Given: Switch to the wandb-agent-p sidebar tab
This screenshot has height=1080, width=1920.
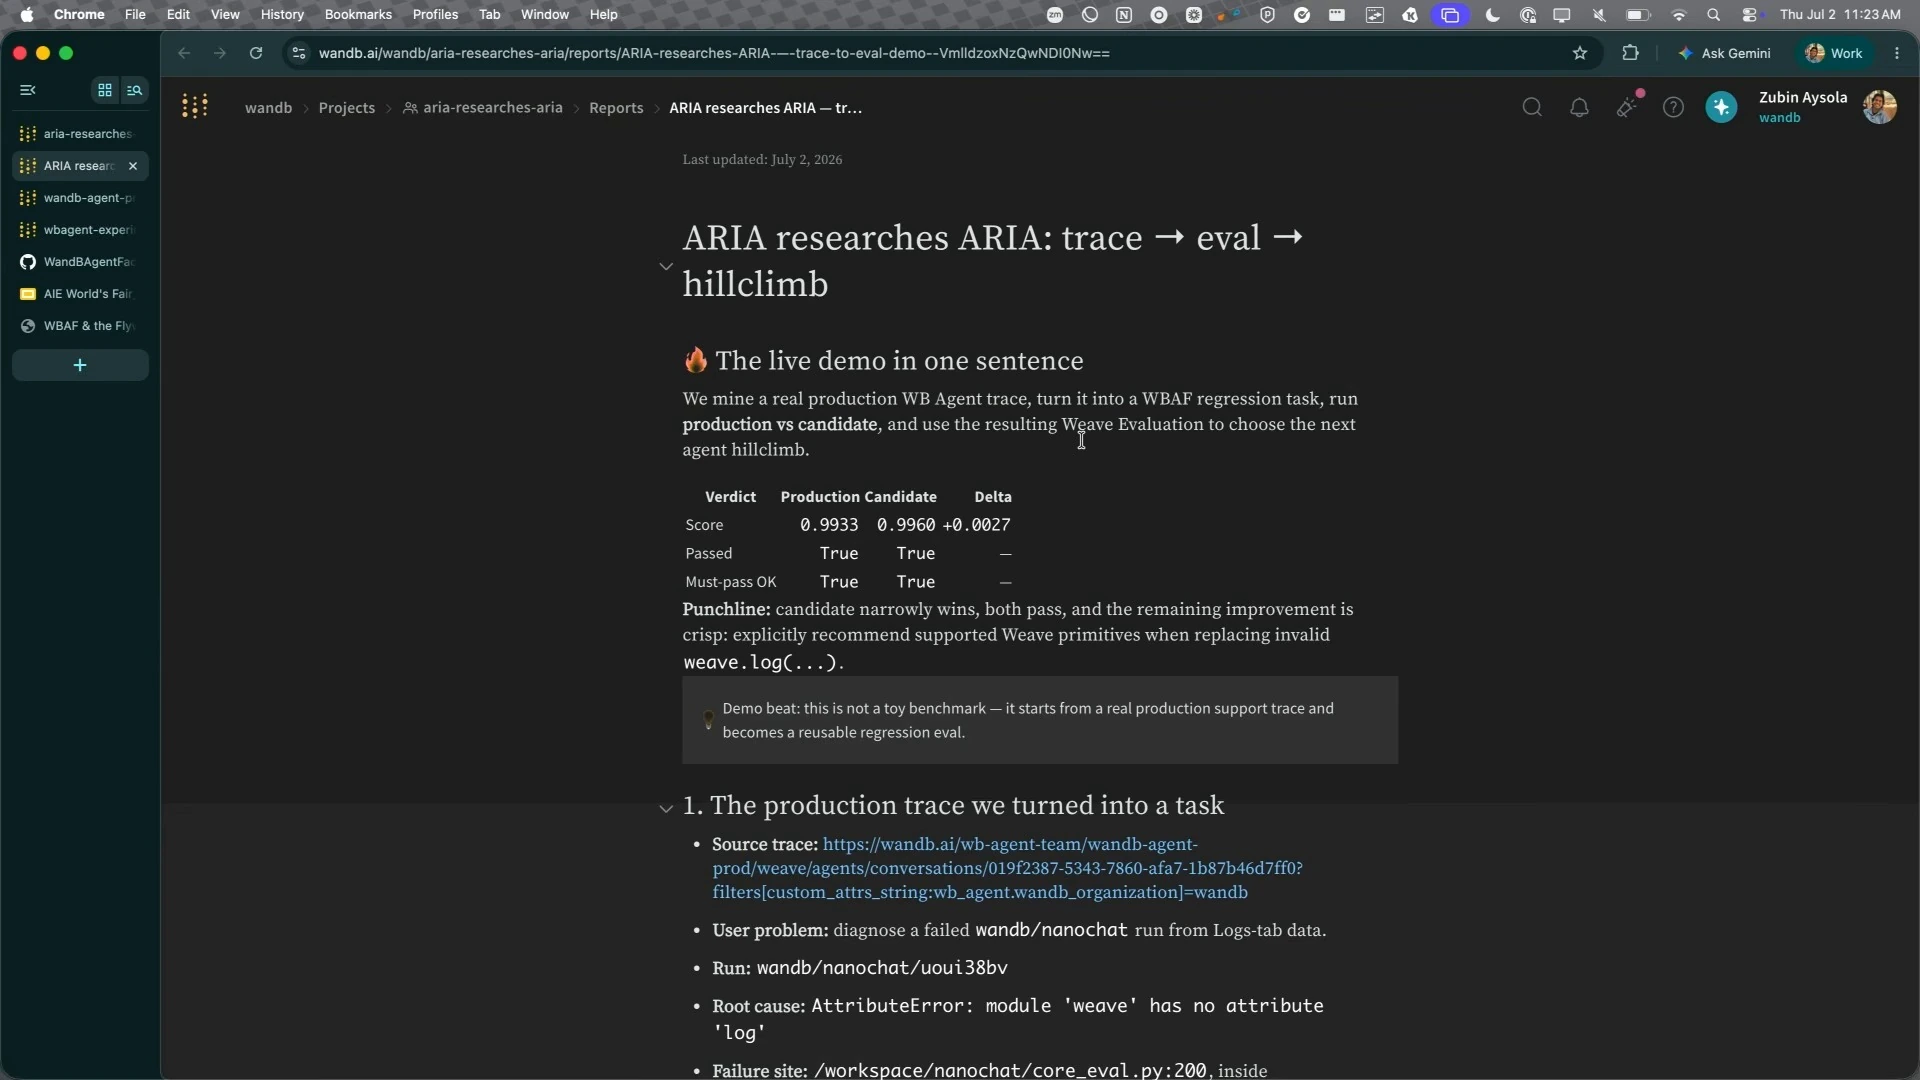Looking at the screenshot, I should click(x=80, y=198).
